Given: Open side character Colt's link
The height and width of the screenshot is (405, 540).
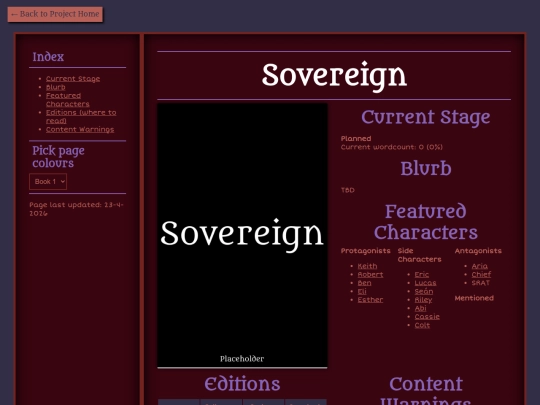Looking at the screenshot, I should pos(422,325).
